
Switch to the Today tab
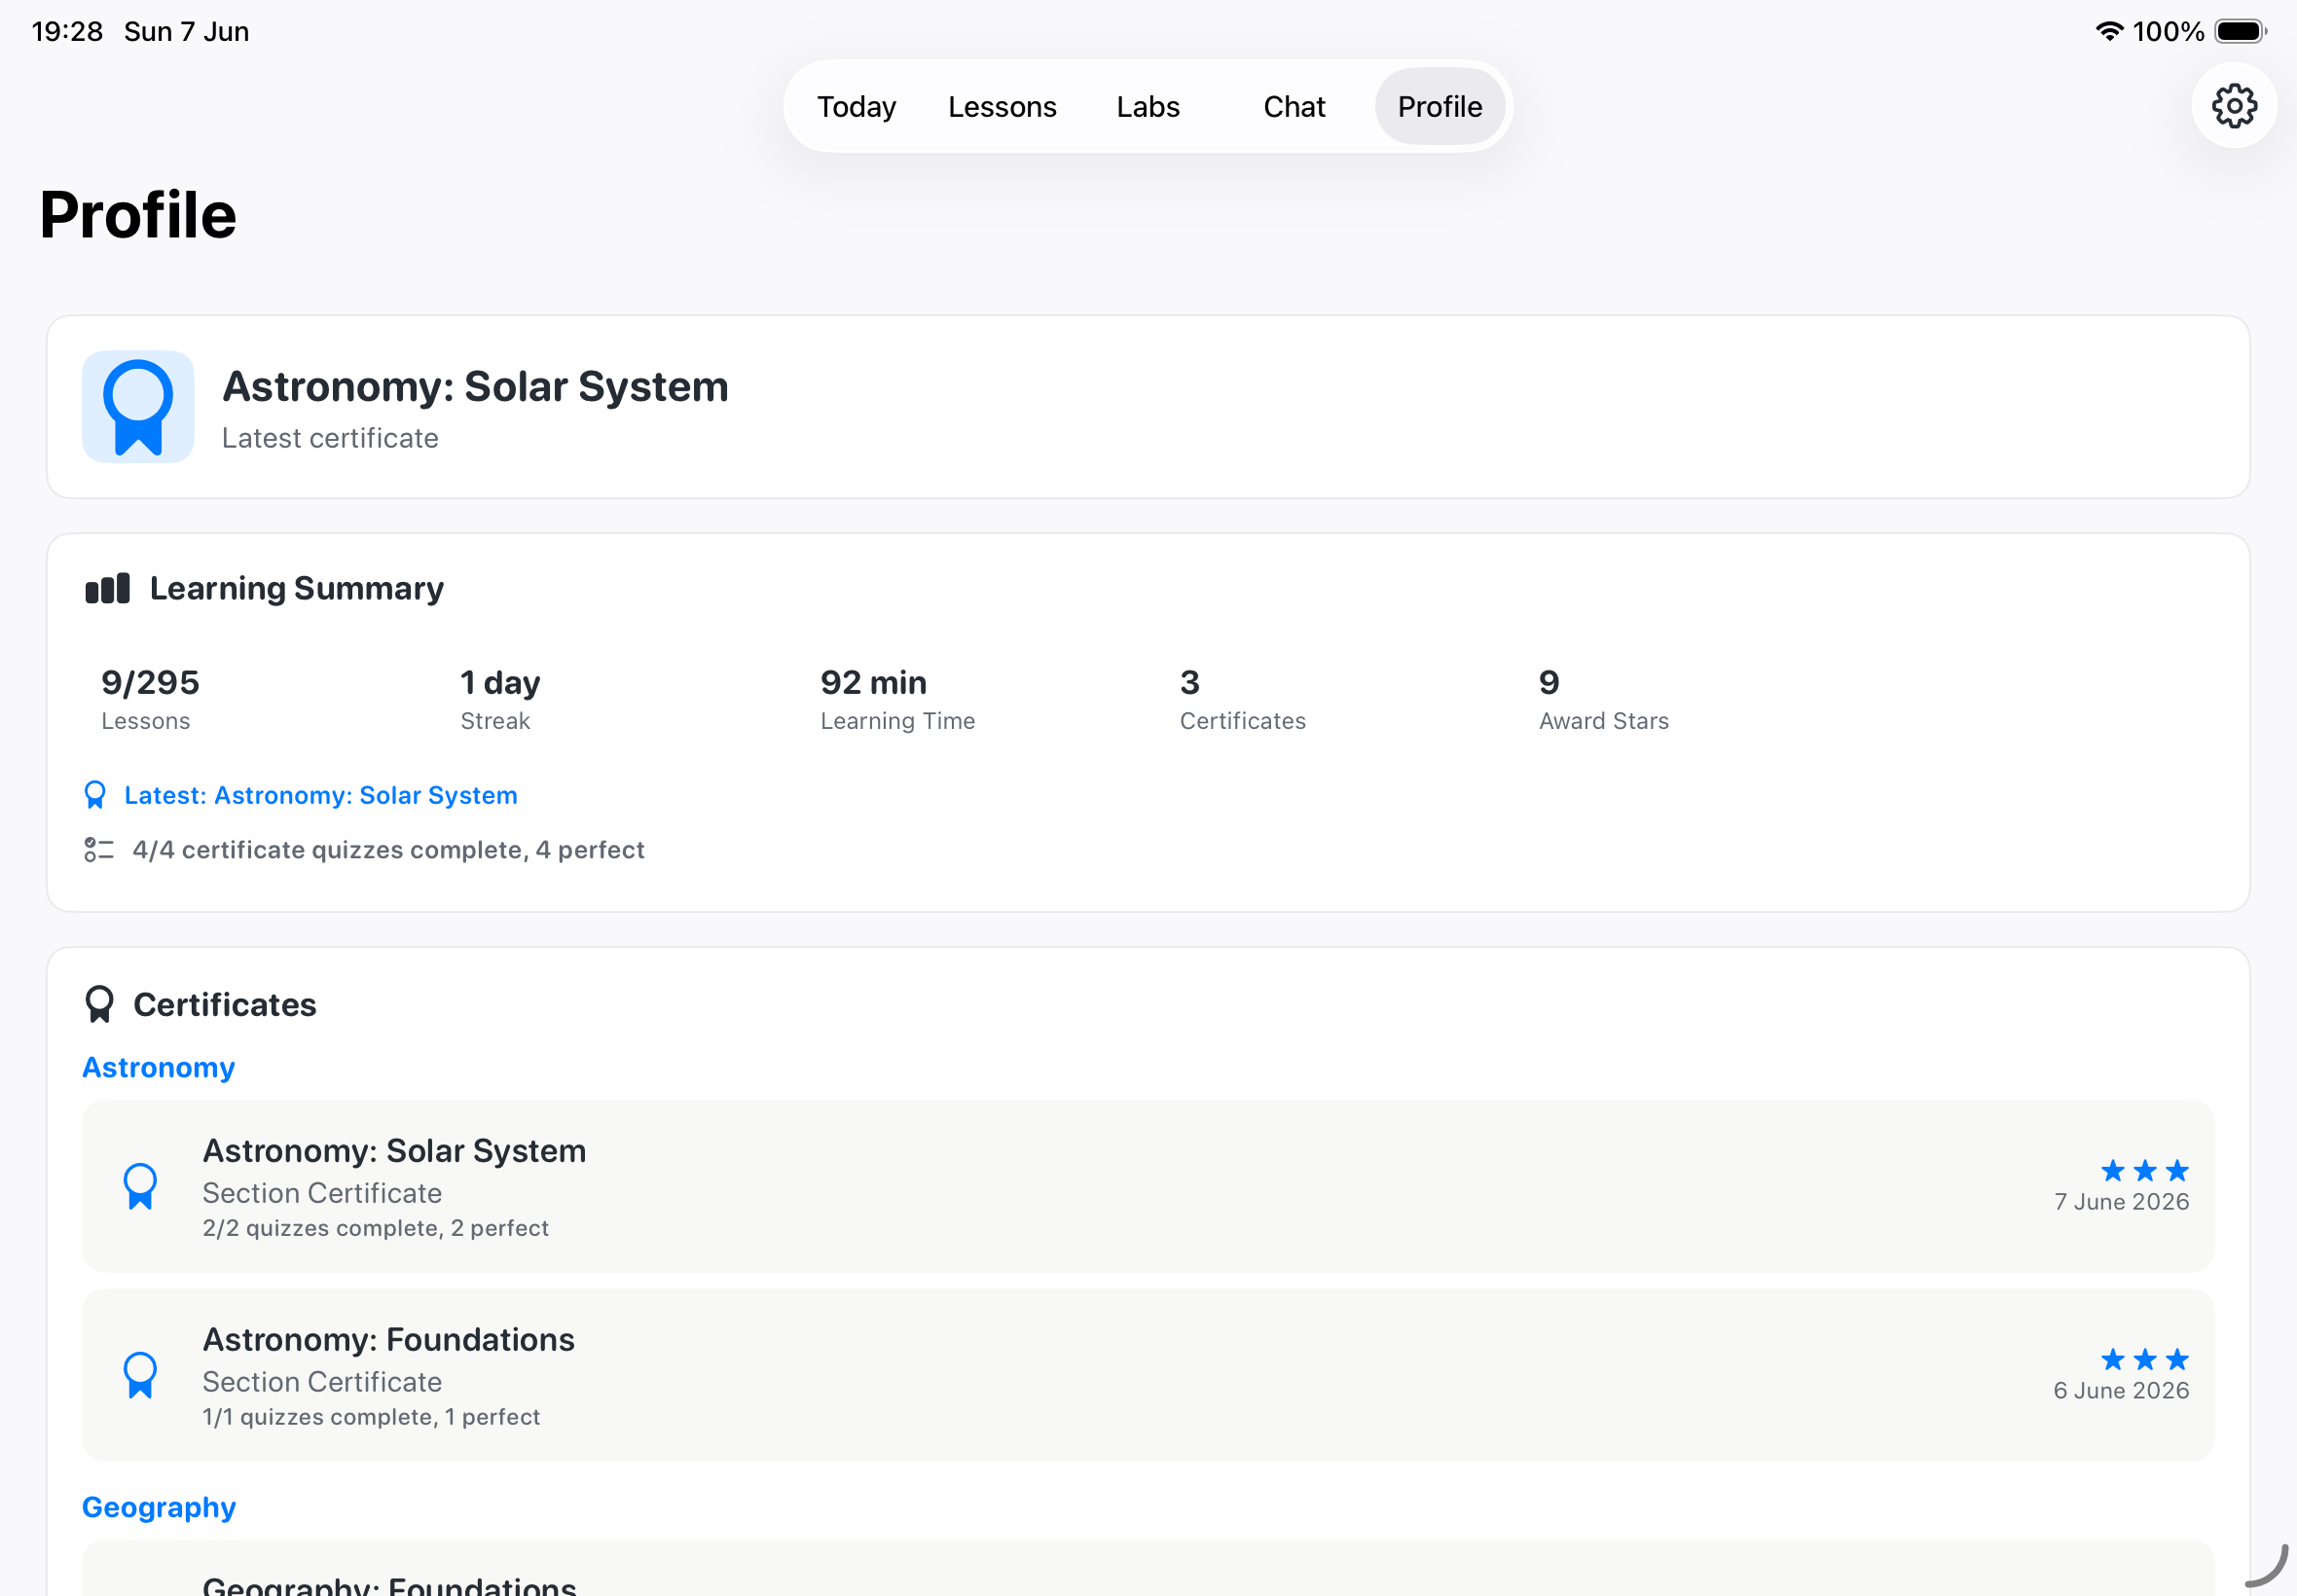coord(856,106)
